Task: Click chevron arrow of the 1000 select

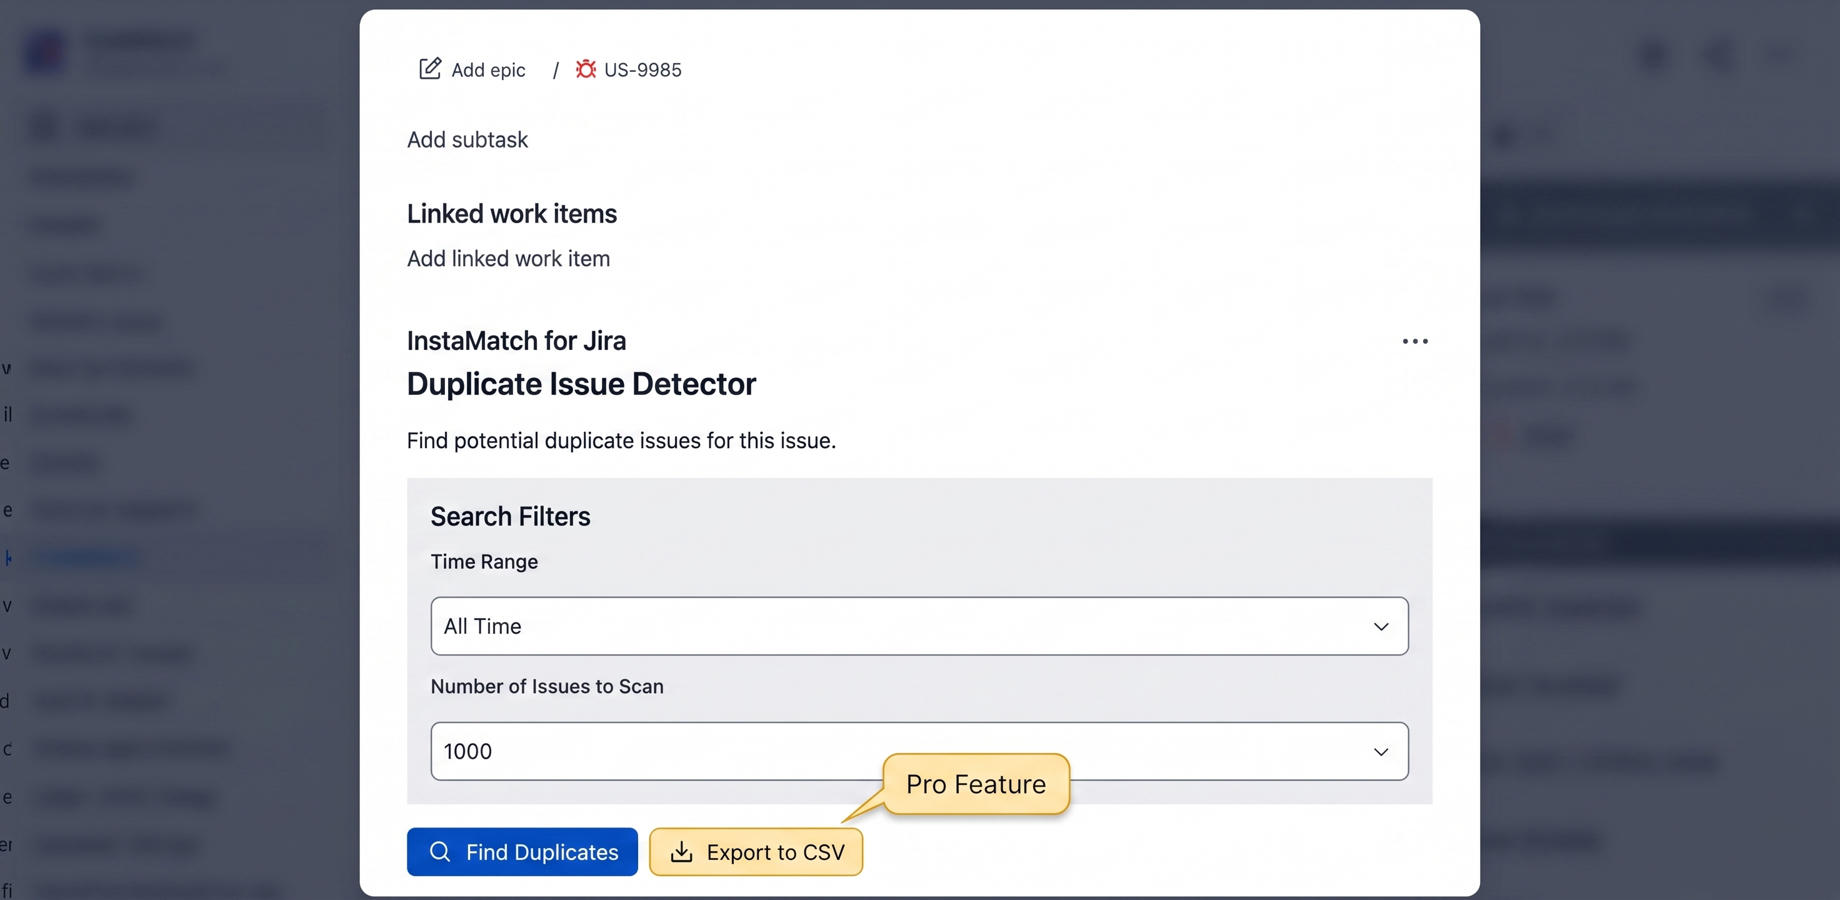Action: 1381,752
